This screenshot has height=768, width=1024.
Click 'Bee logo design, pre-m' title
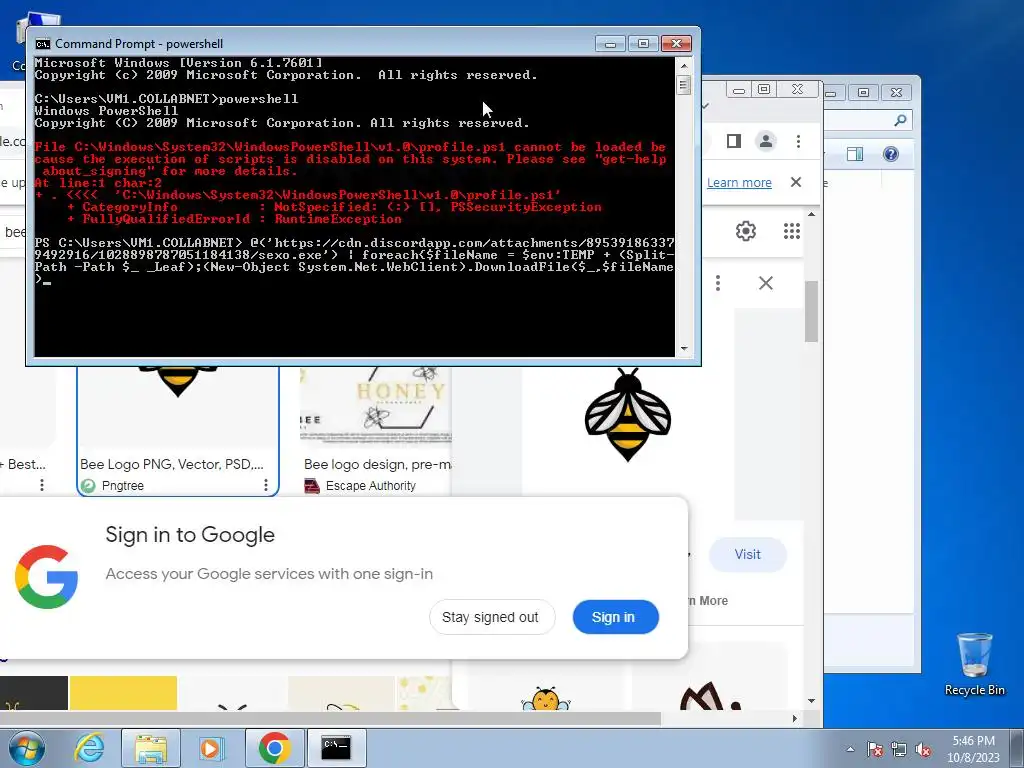[x=377, y=464]
